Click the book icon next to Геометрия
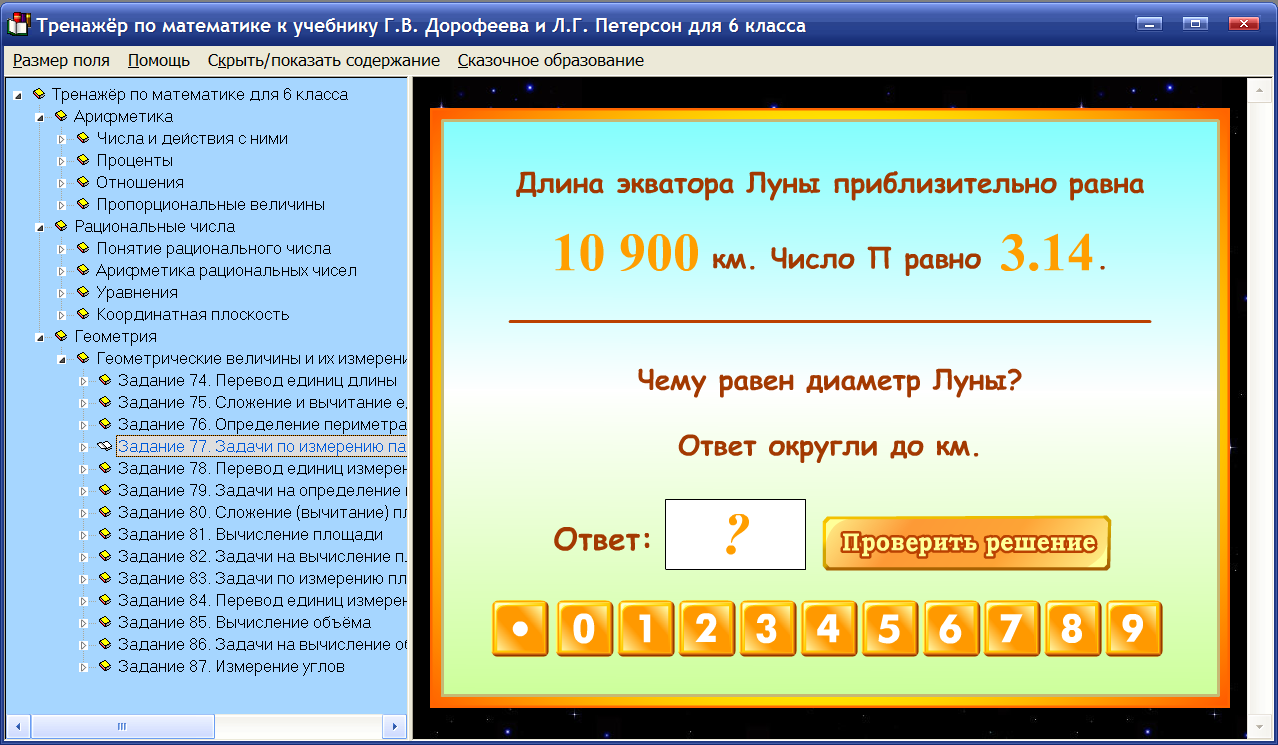1278x745 pixels. (x=62, y=336)
